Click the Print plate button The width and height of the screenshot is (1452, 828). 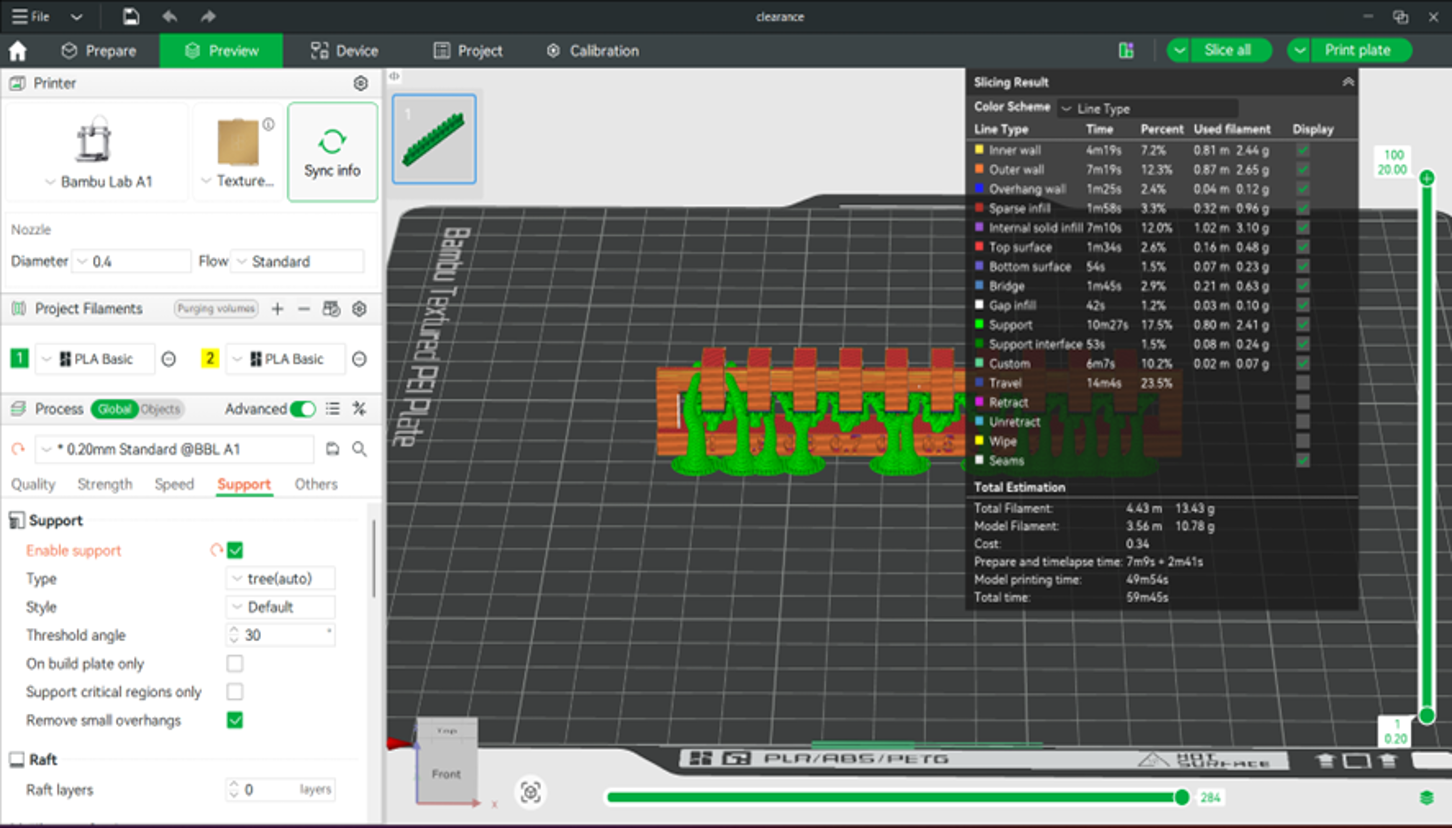[x=1360, y=51]
